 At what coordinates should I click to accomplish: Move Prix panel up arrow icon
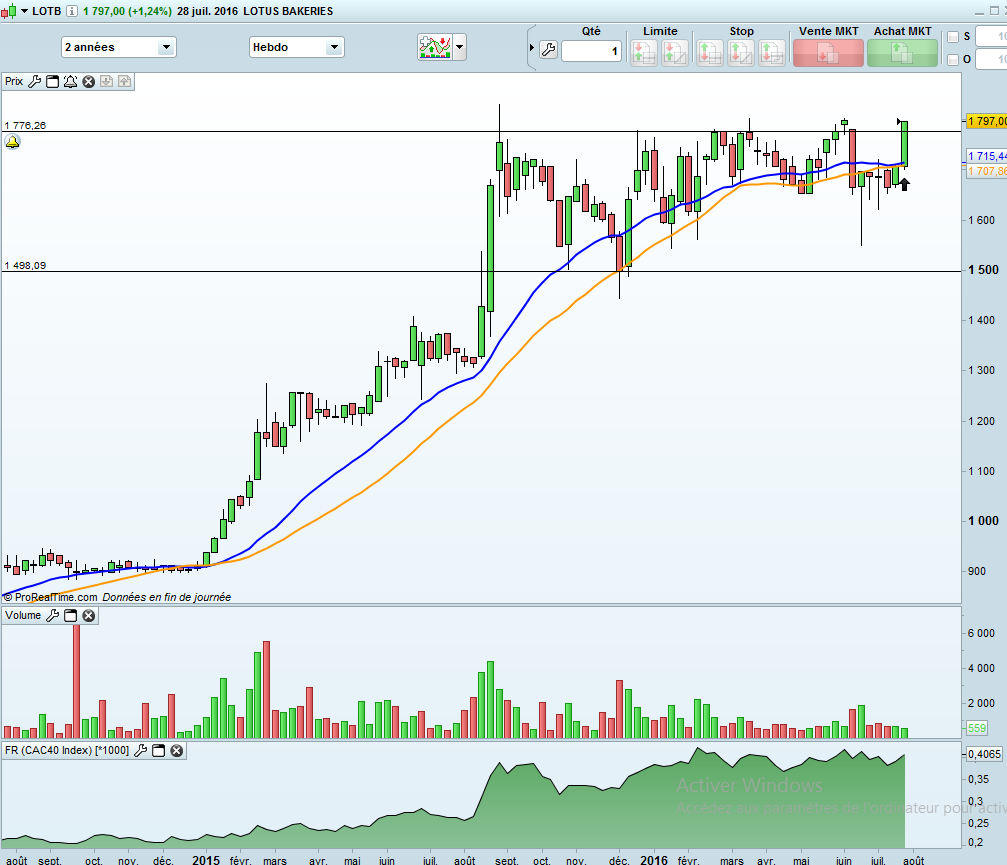(x=125, y=82)
